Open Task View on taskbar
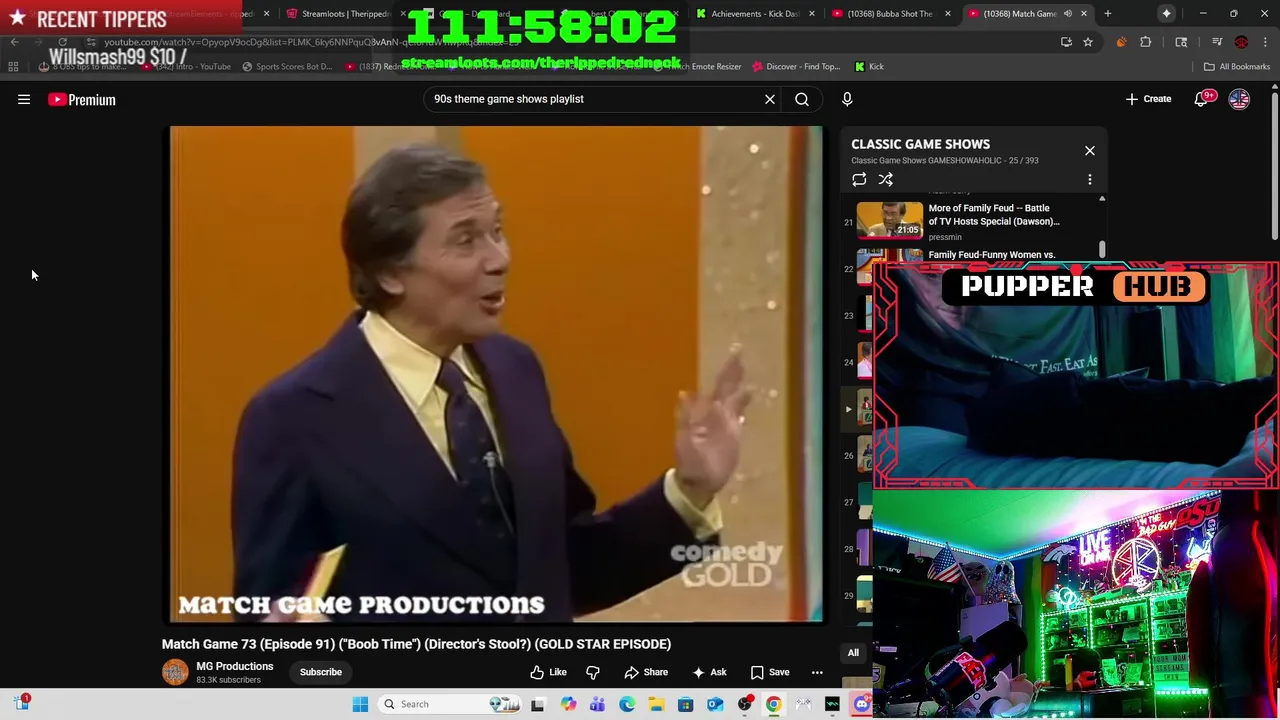This screenshot has height=720, width=1280. pos(538,704)
